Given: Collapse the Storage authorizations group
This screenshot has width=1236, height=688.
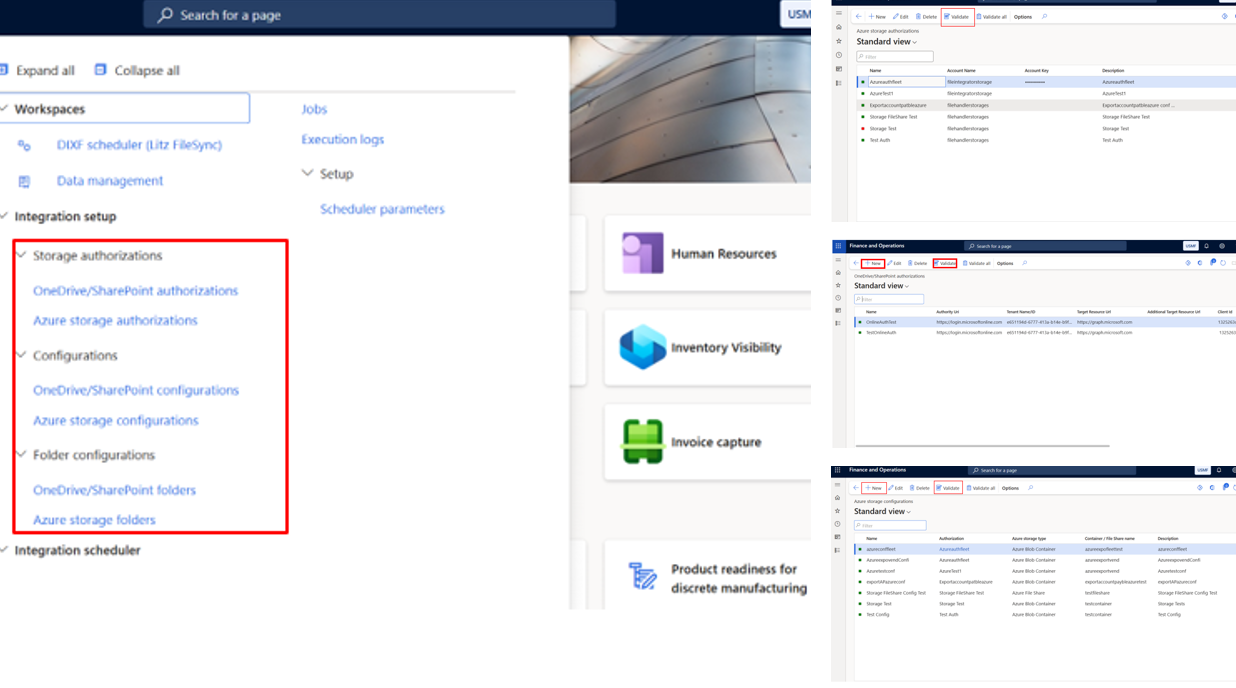Looking at the screenshot, I should tap(22, 255).
